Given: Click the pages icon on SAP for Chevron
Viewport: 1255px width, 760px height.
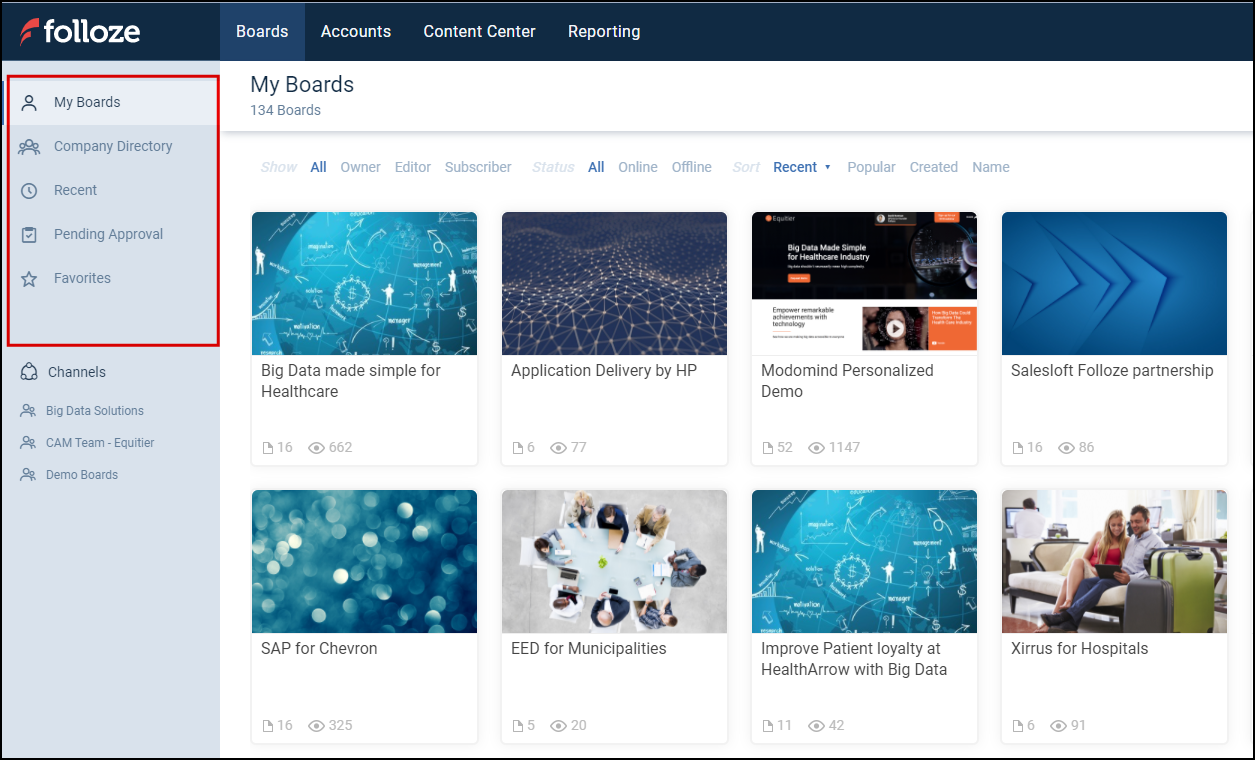Looking at the screenshot, I should tap(266, 725).
